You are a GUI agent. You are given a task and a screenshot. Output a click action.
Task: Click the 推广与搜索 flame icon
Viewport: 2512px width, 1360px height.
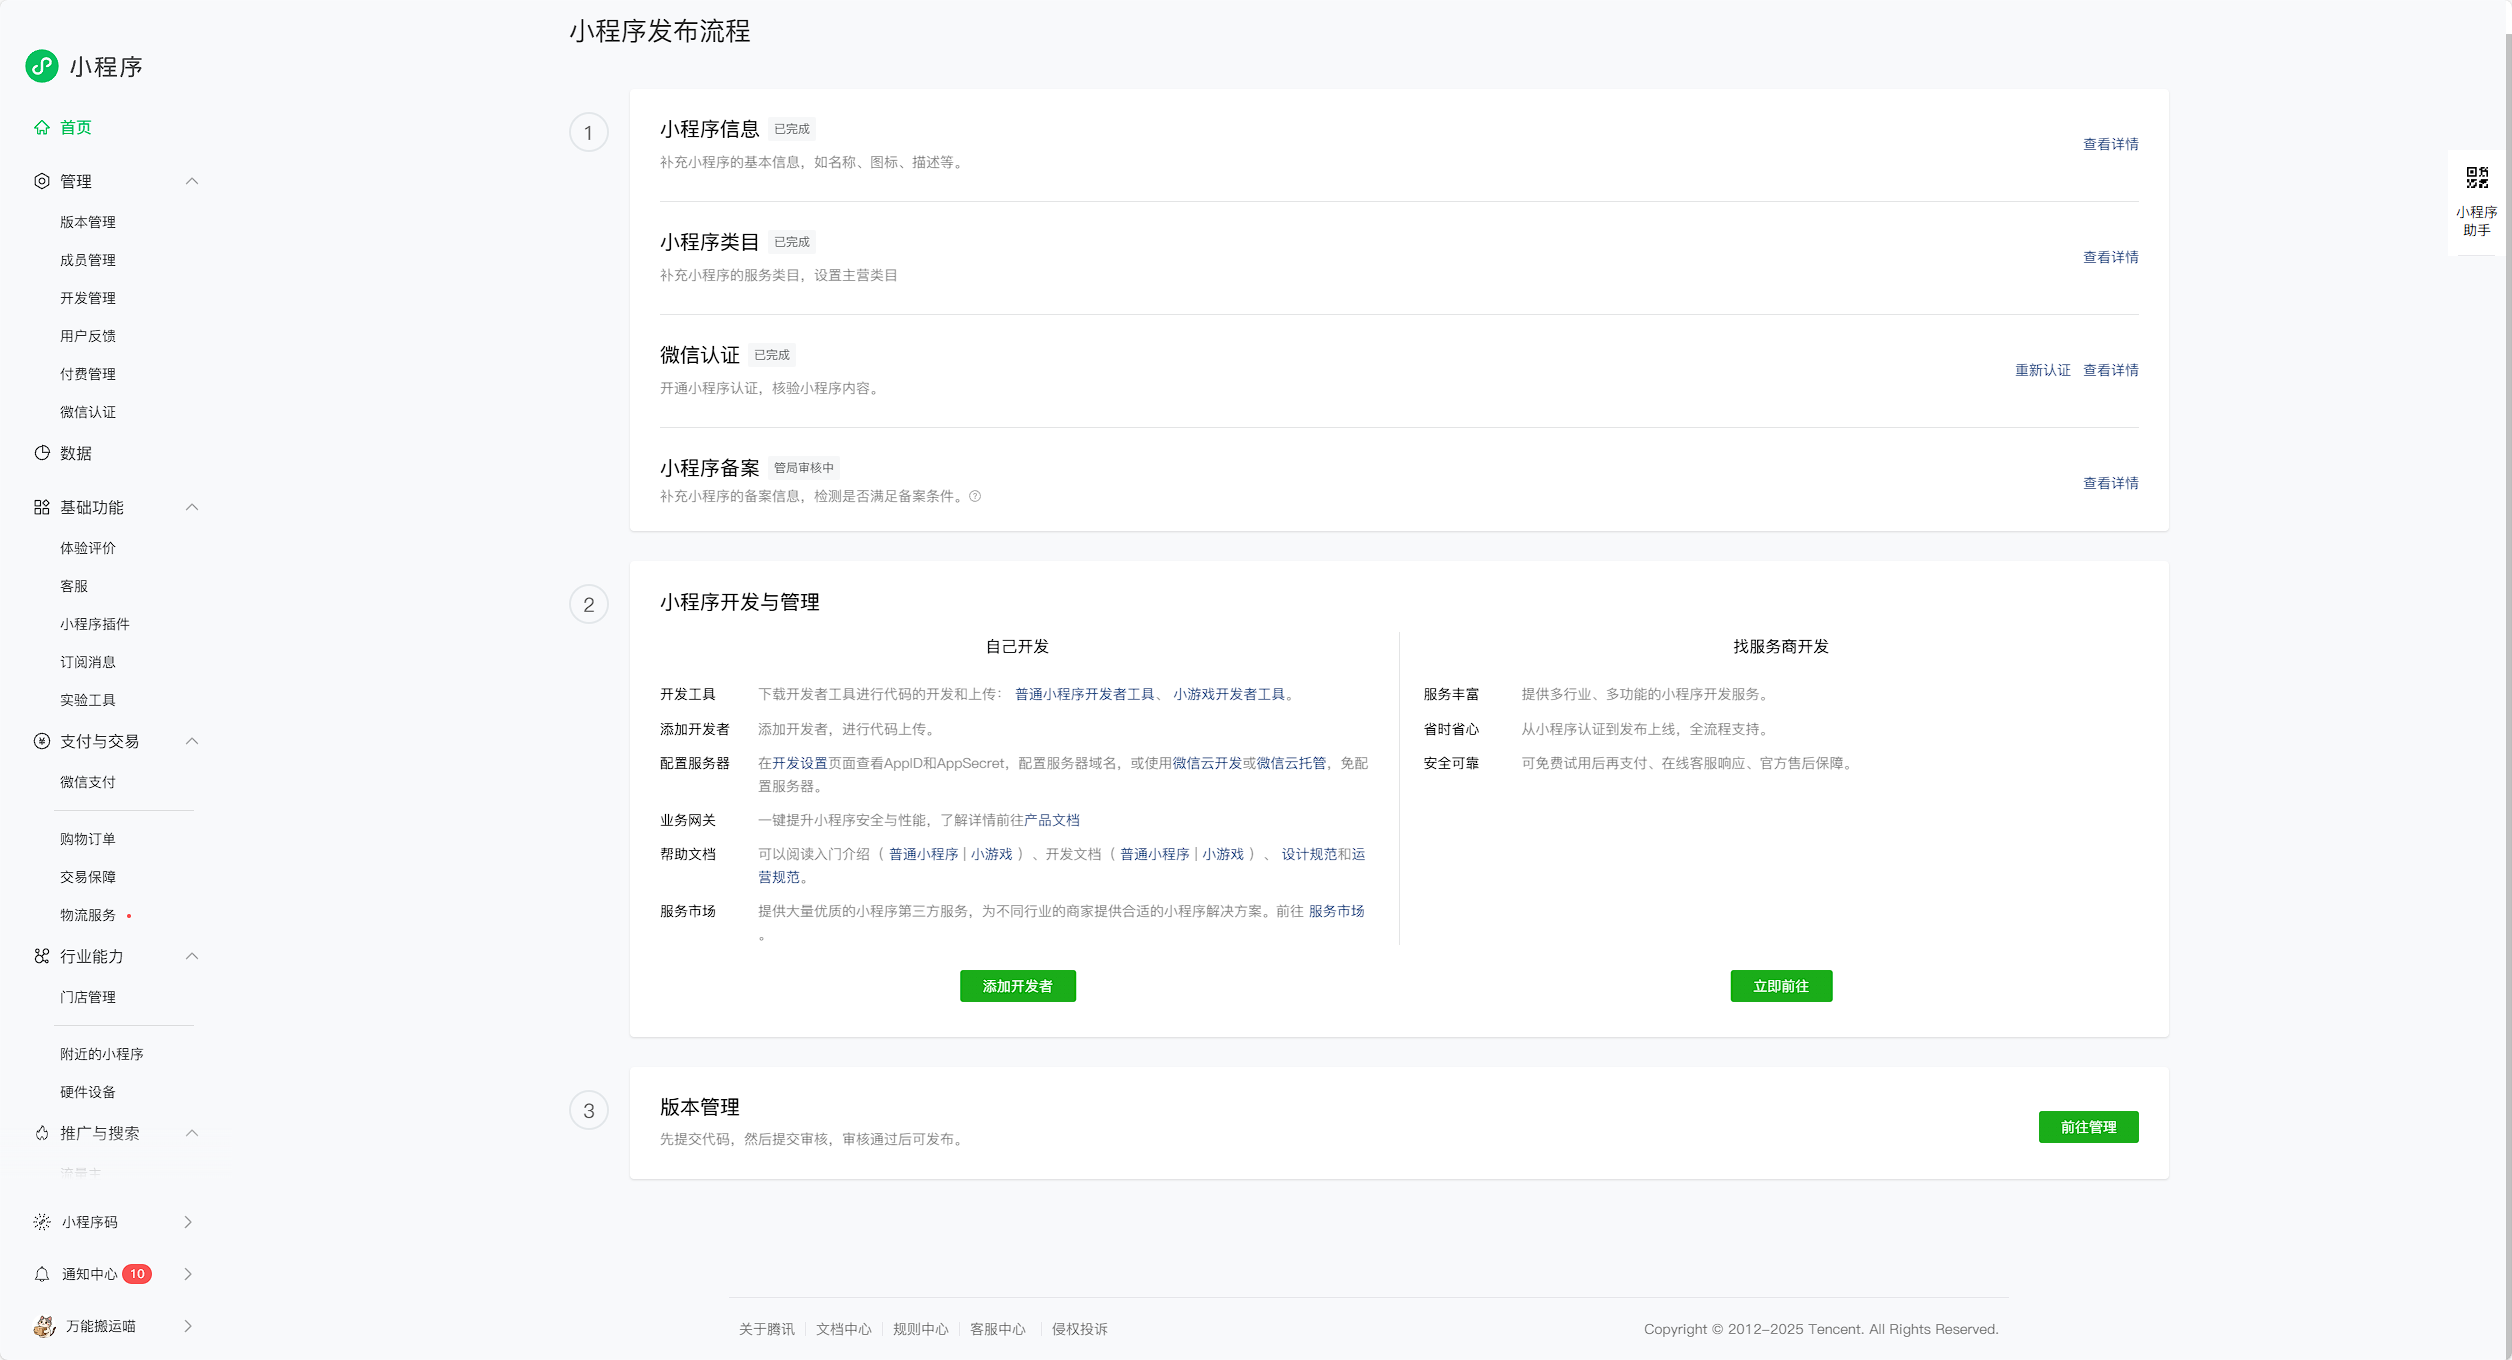pos(42,1133)
